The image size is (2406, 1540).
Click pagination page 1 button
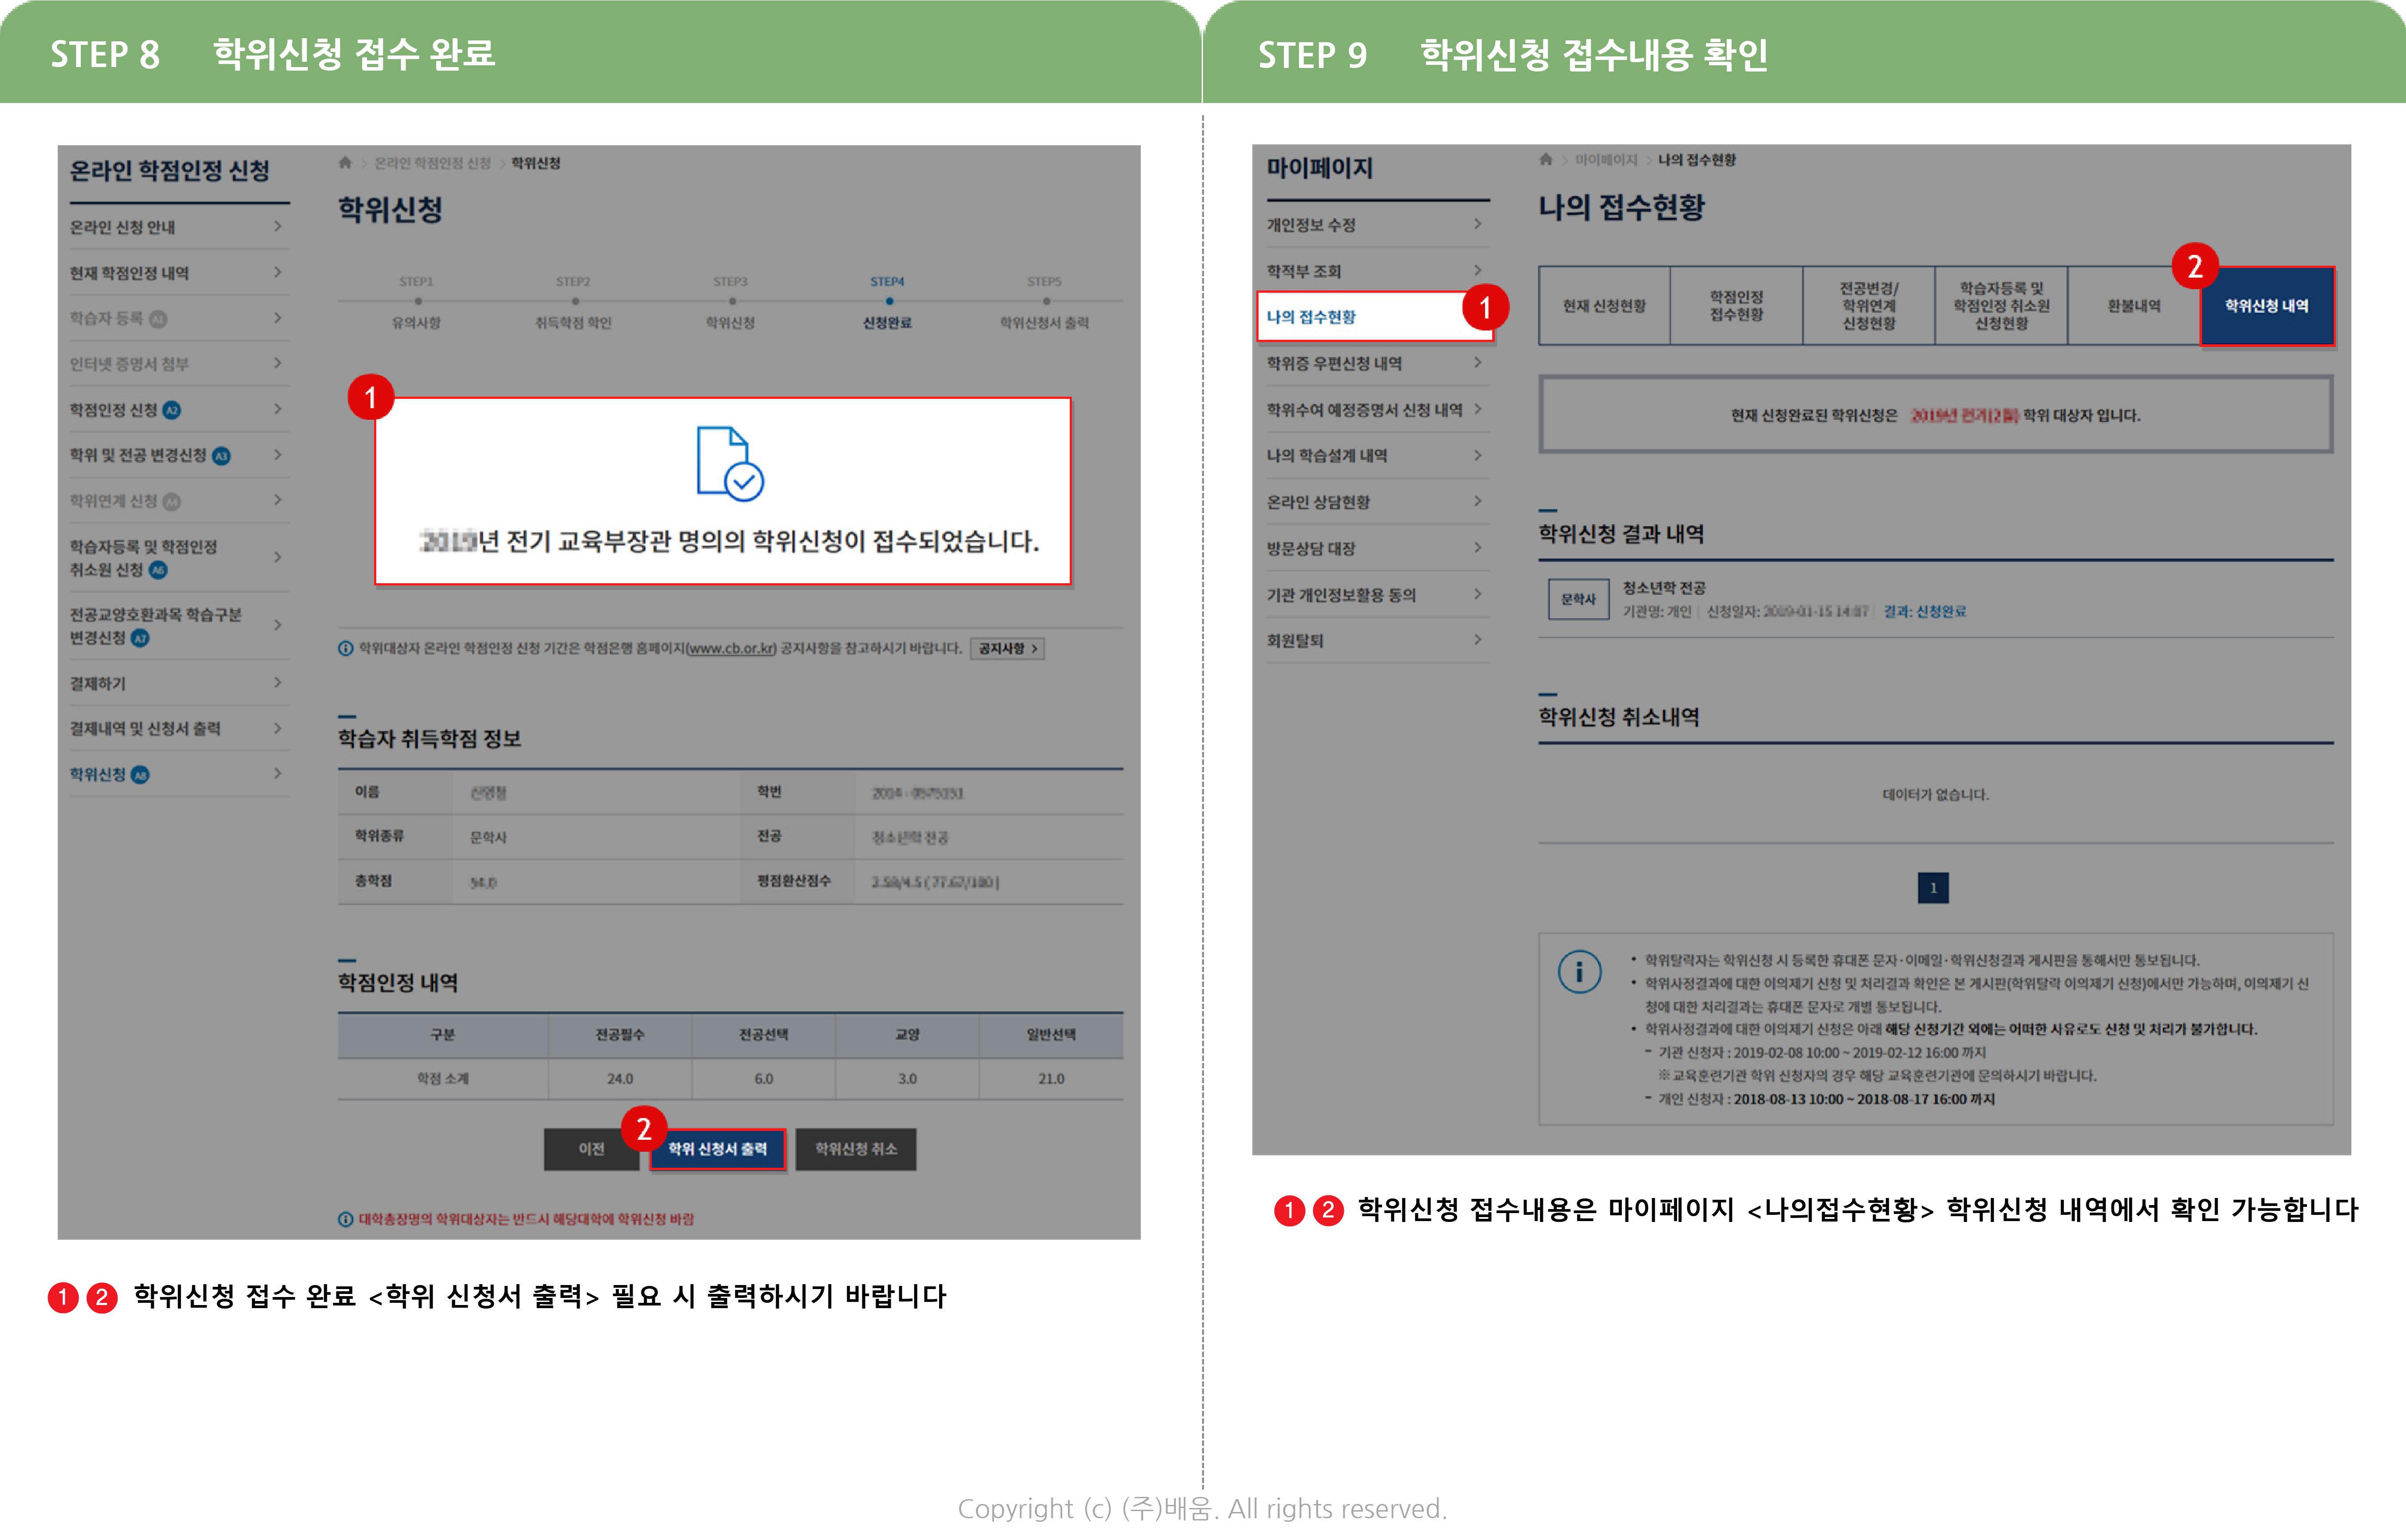pos(1933,888)
